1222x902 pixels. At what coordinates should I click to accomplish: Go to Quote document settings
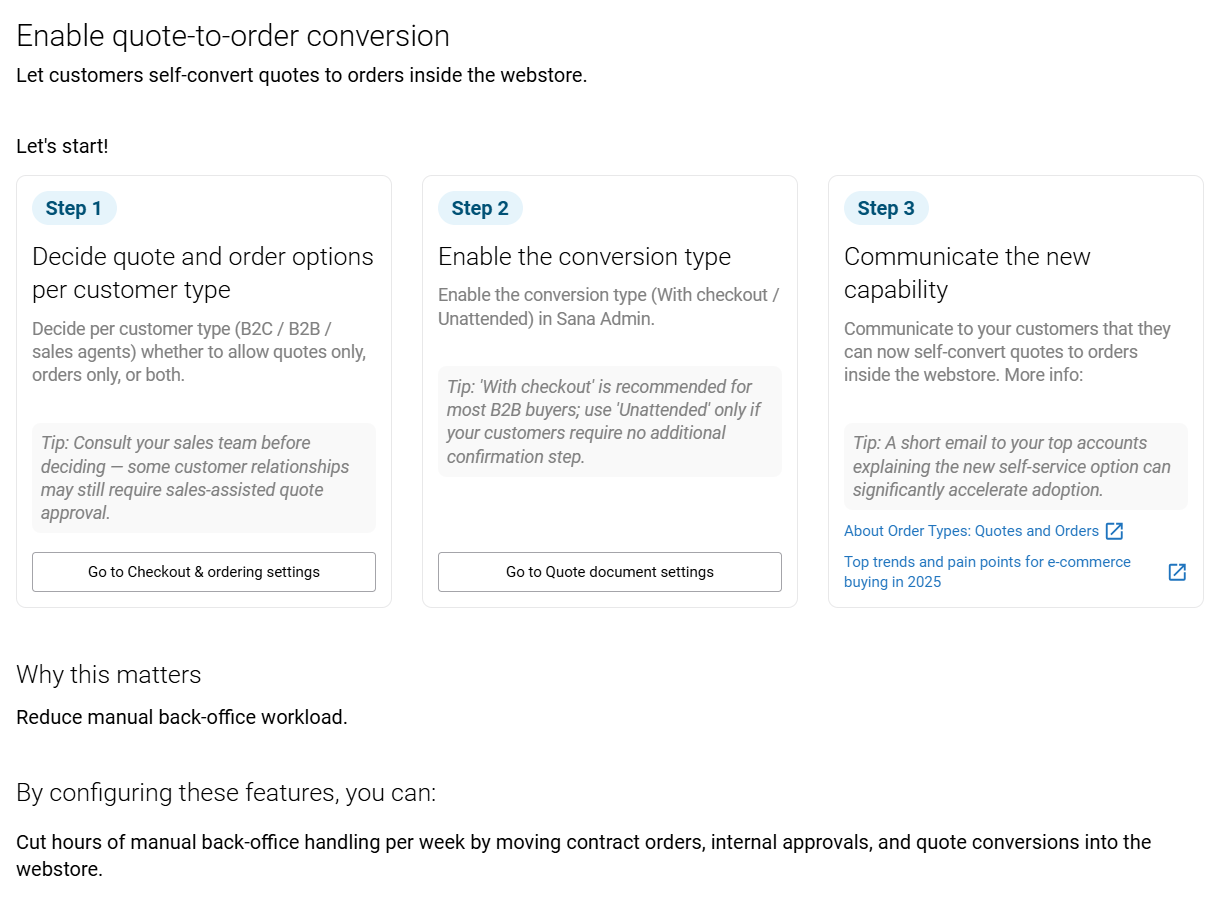click(x=610, y=572)
